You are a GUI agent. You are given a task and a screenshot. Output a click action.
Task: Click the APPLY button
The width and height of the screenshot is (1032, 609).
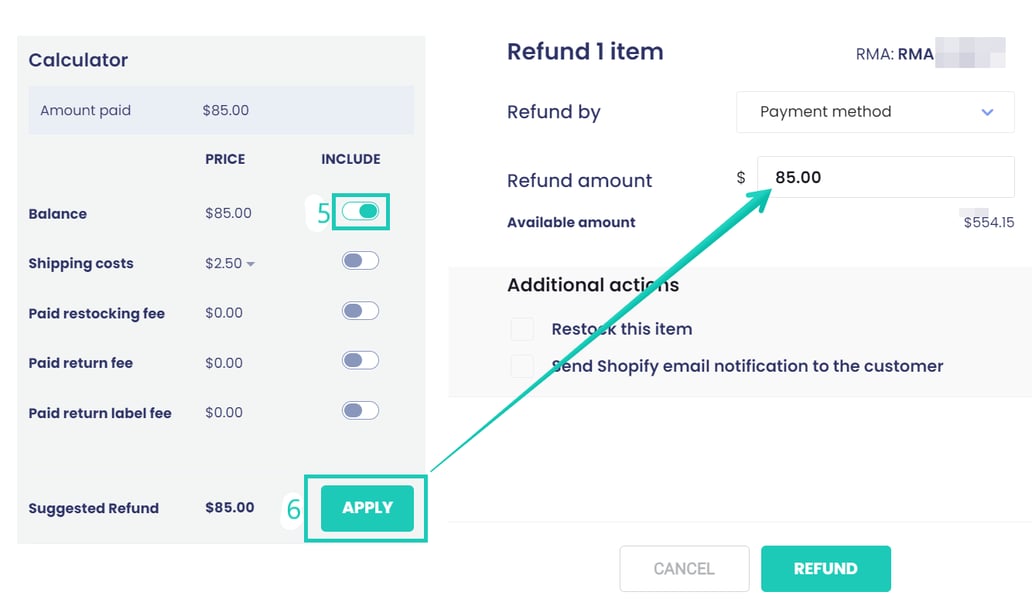(366, 508)
